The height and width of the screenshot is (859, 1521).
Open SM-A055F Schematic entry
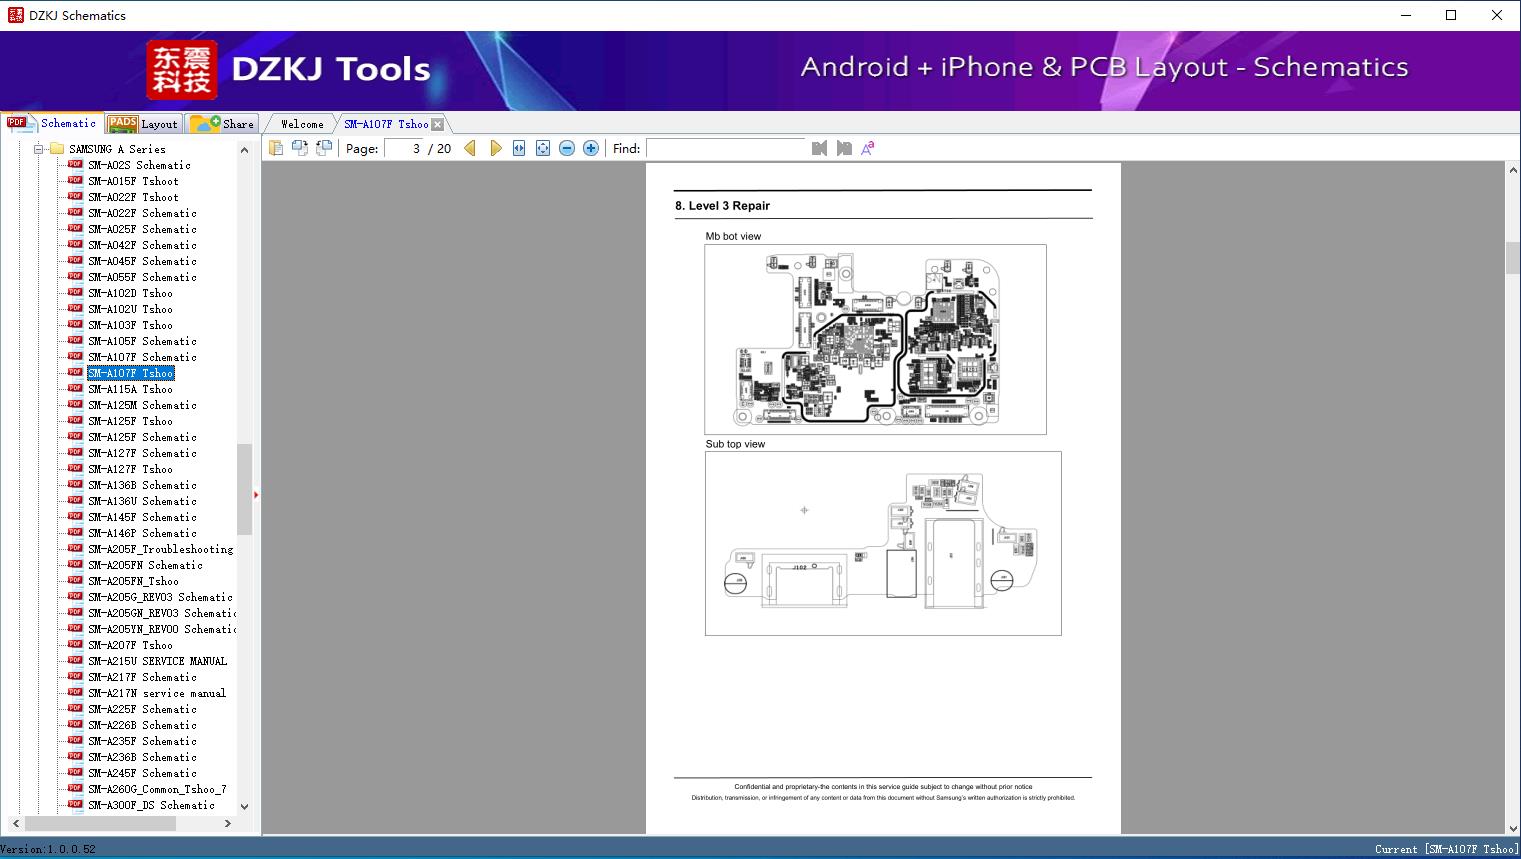(142, 277)
